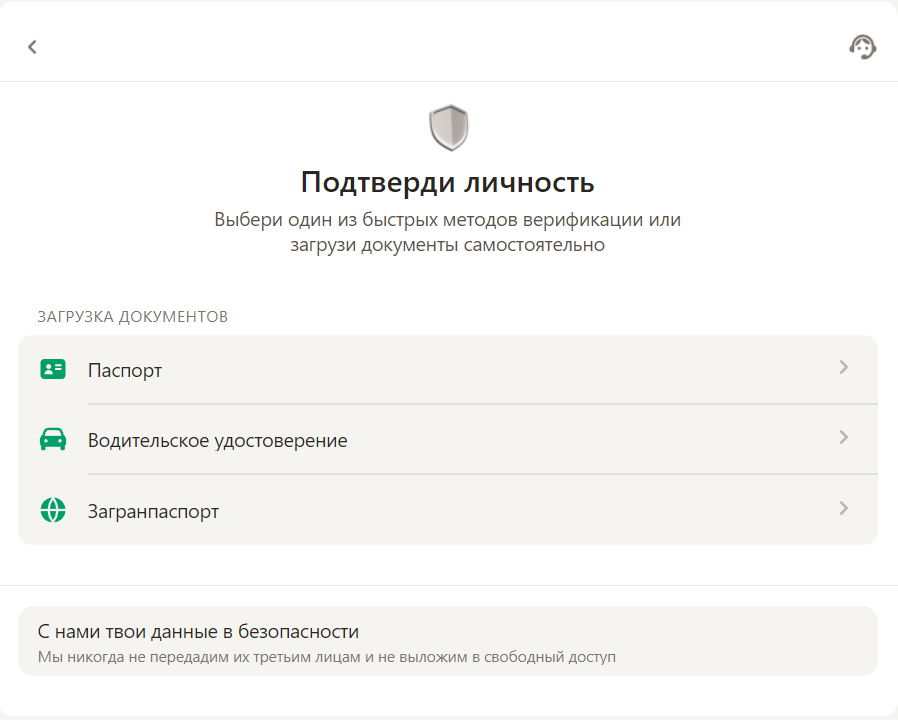
Task: Open the Паспорт row chevron
Action: pyautogui.click(x=844, y=367)
